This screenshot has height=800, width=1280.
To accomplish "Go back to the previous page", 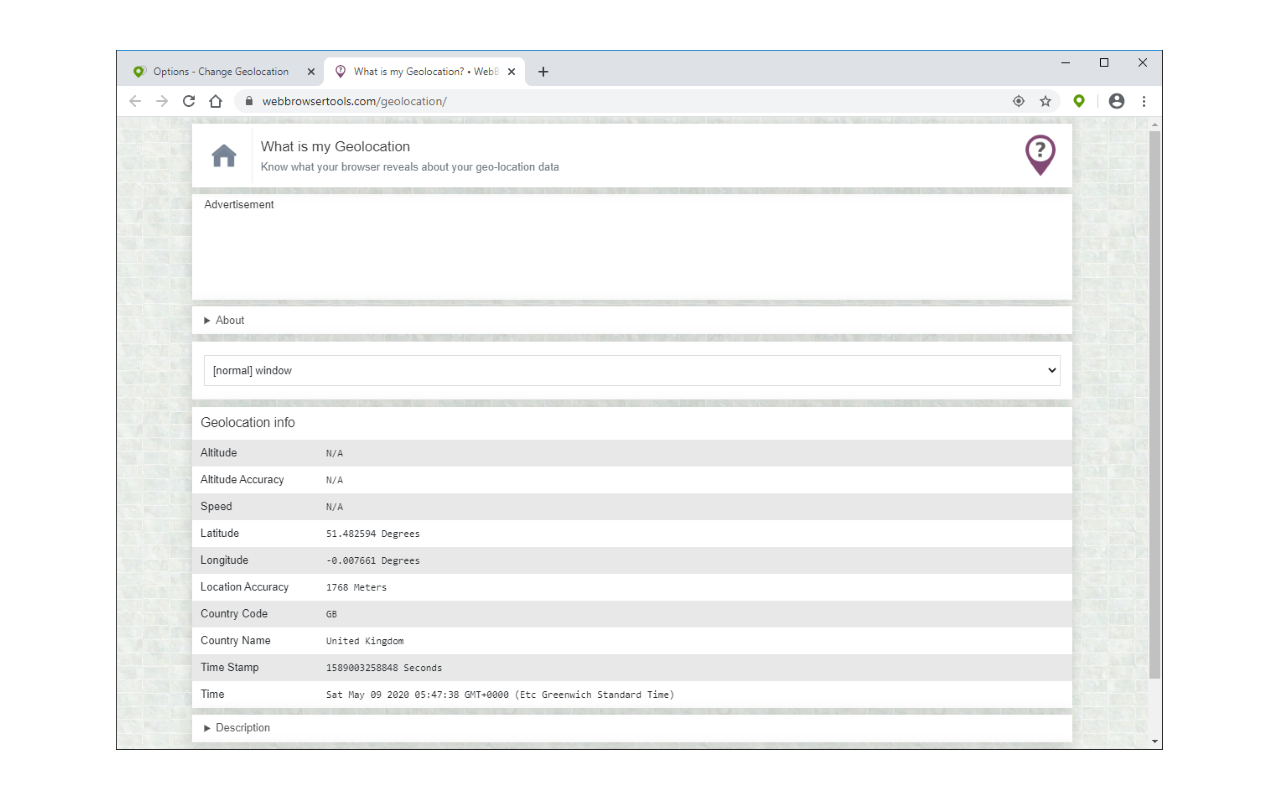I will point(135,101).
